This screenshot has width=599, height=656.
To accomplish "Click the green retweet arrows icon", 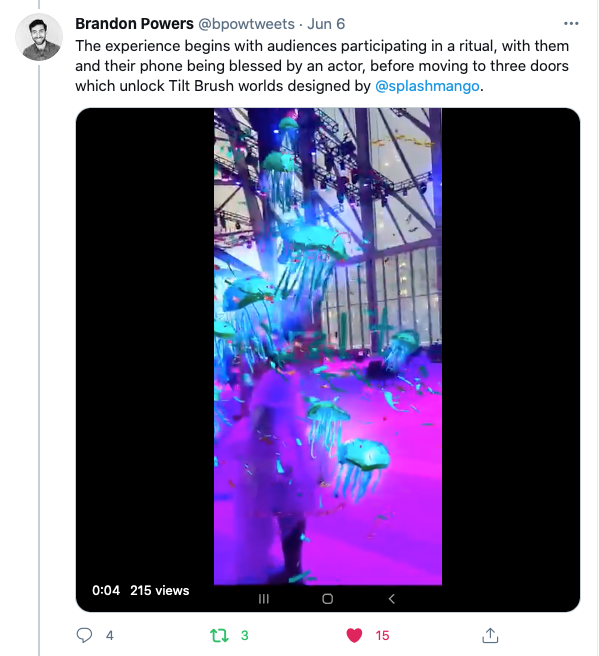I will [219, 635].
